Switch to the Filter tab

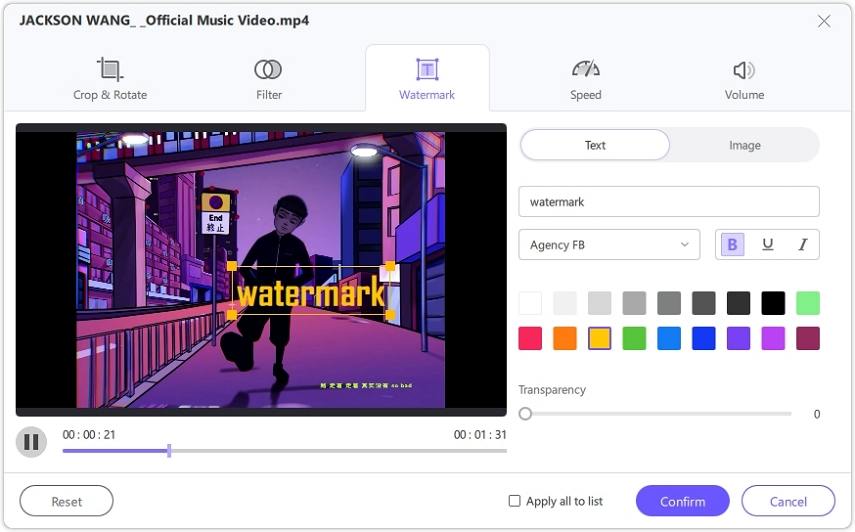[x=268, y=79]
